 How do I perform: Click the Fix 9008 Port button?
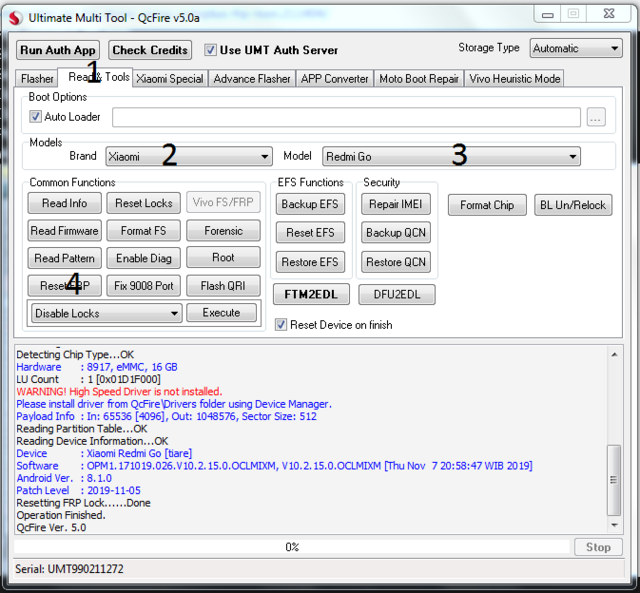click(144, 286)
